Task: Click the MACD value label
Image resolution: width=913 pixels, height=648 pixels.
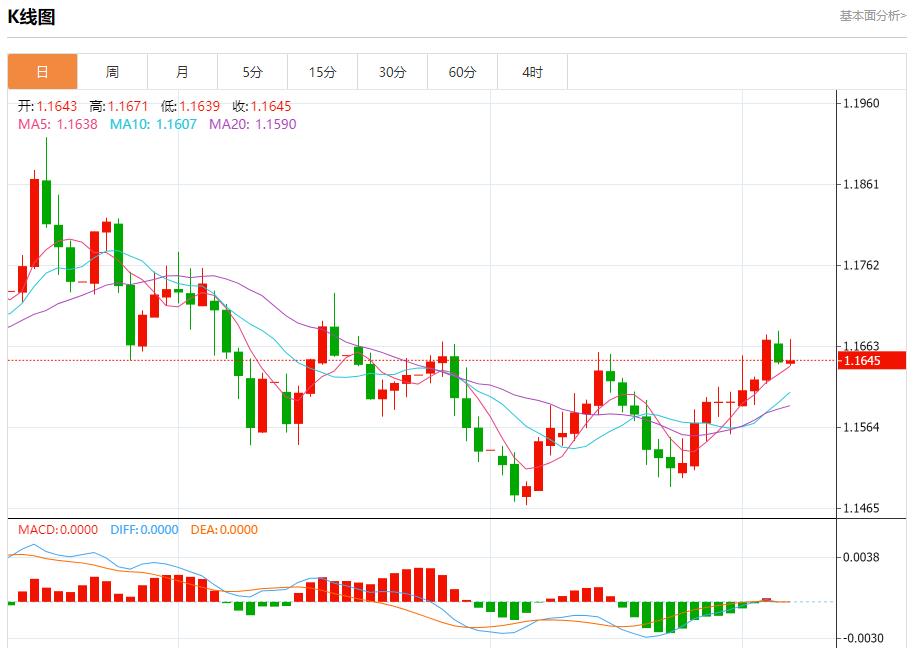Action: (58, 530)
